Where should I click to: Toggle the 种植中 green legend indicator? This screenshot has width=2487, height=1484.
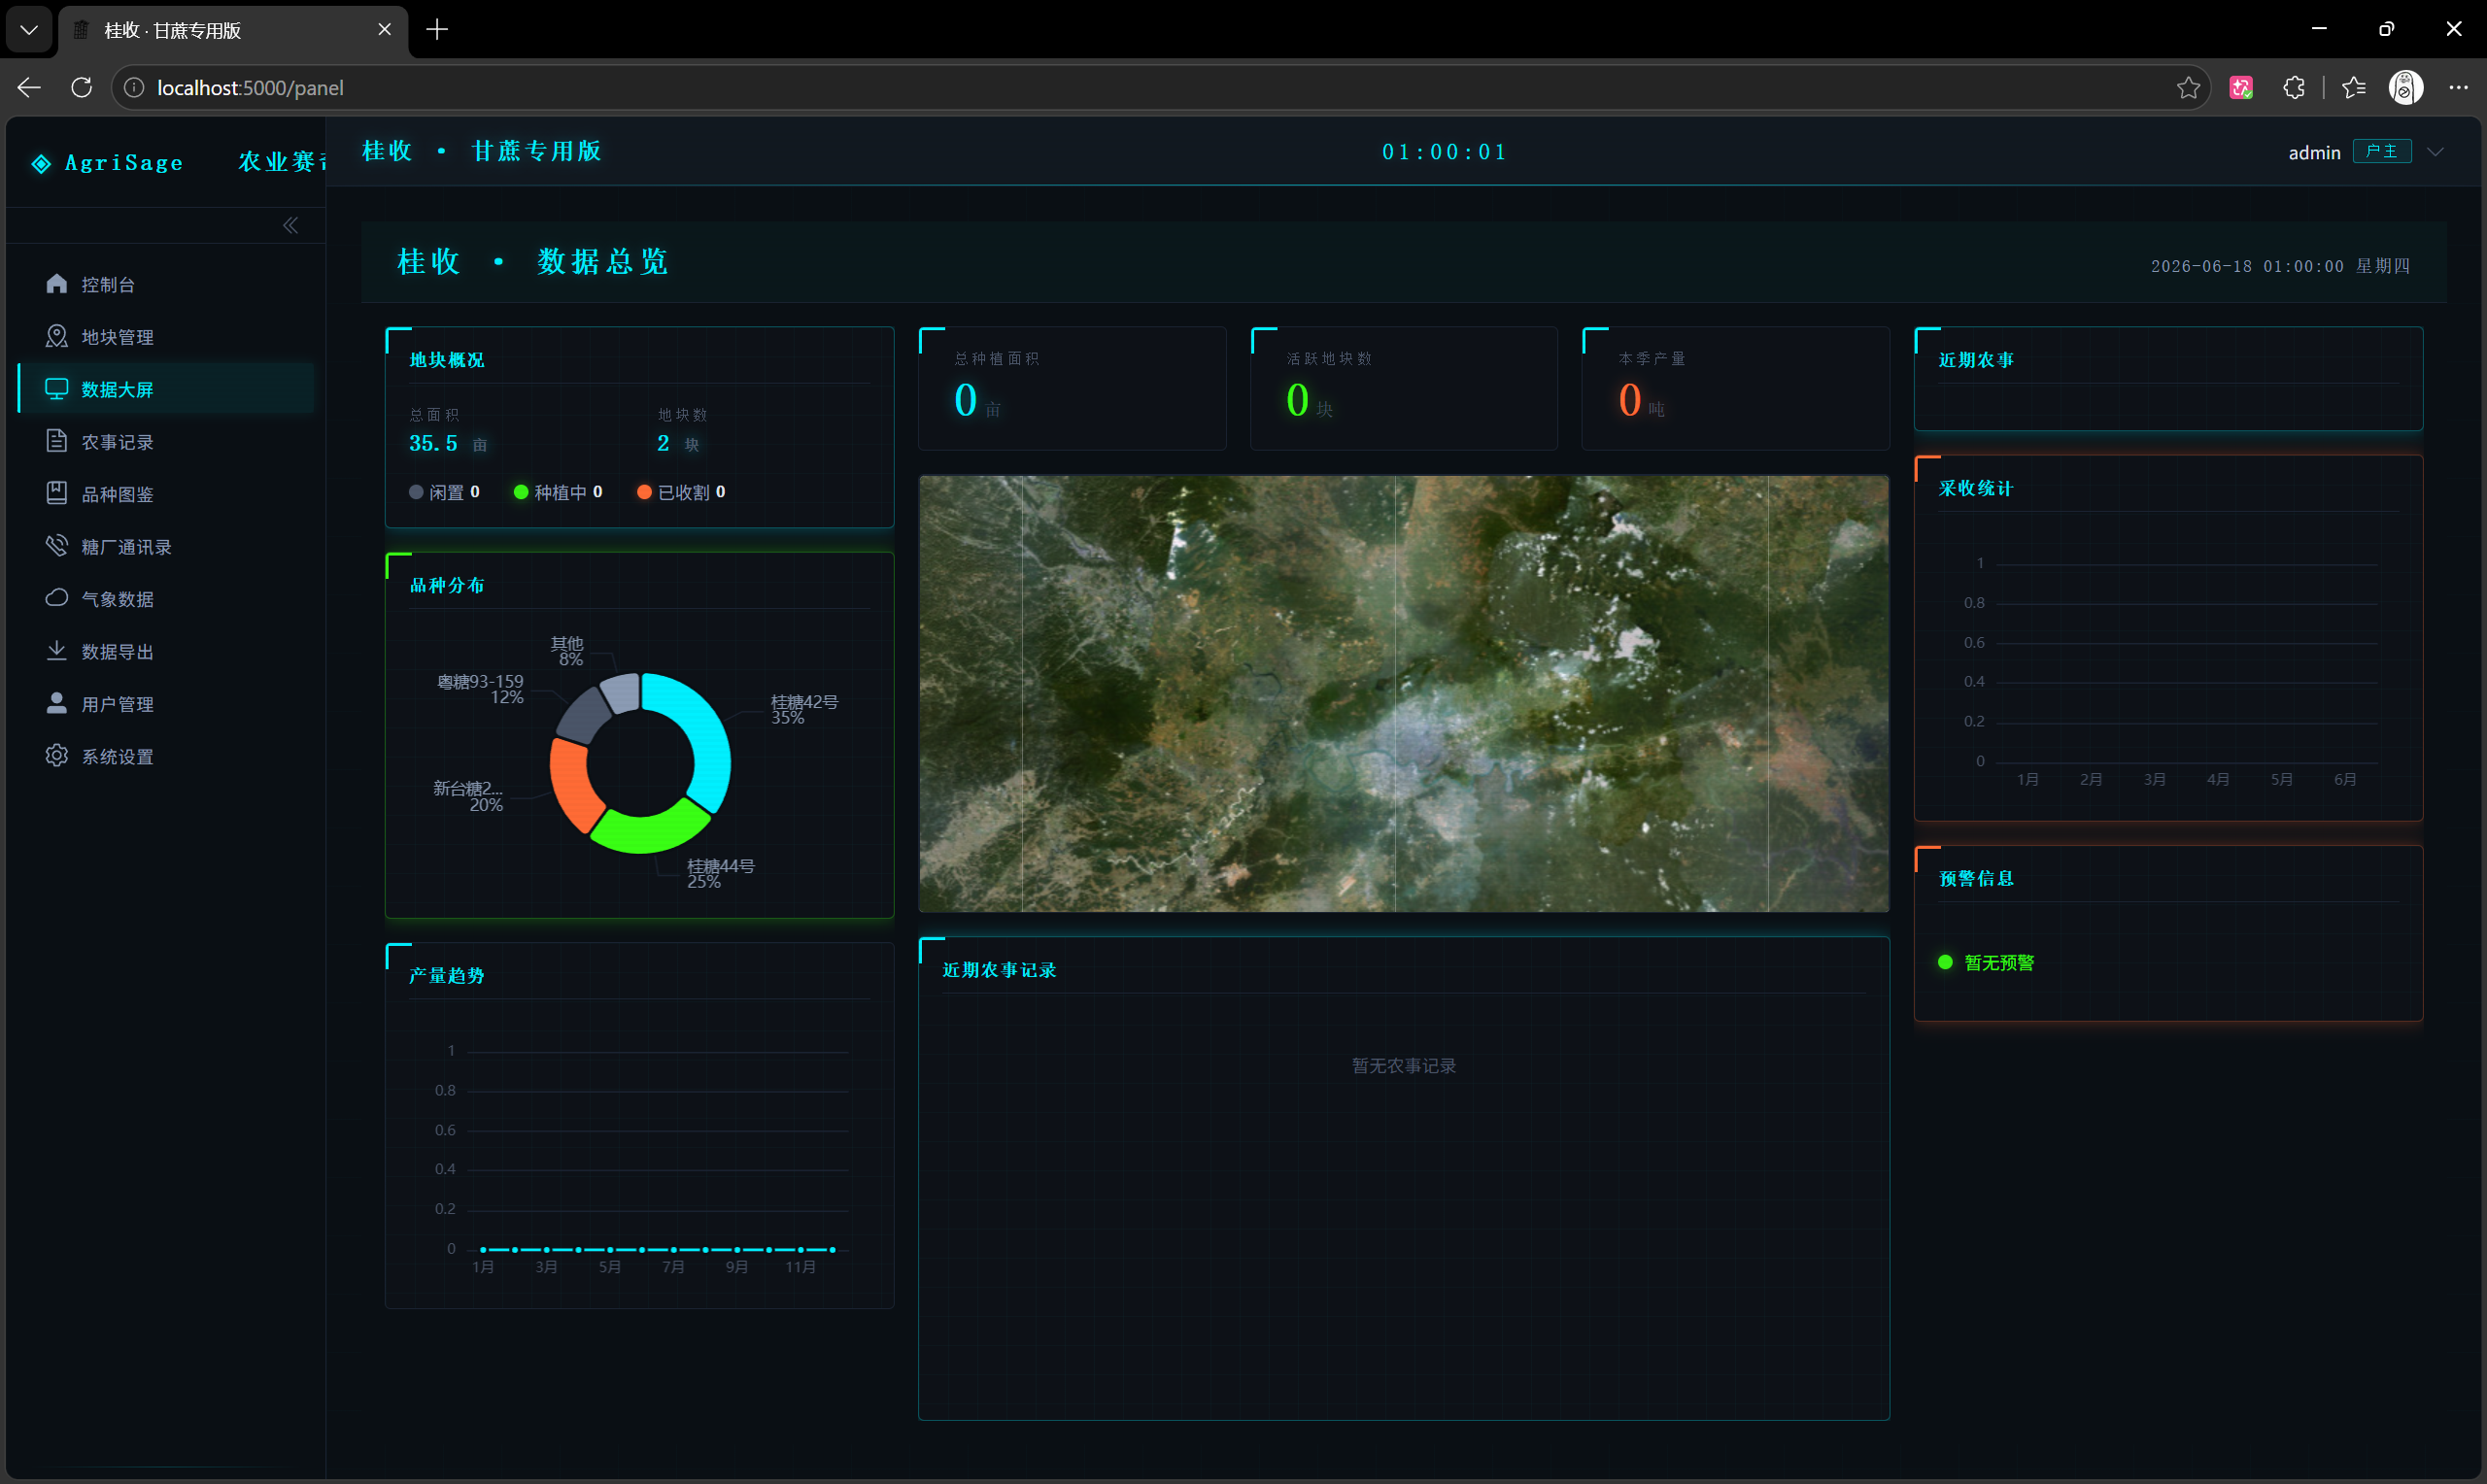pos(520,492)
